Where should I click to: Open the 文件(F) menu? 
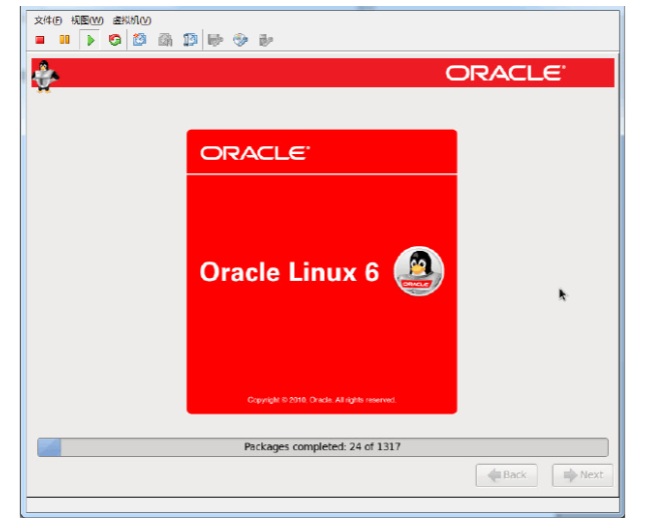(x=48, y=20)
